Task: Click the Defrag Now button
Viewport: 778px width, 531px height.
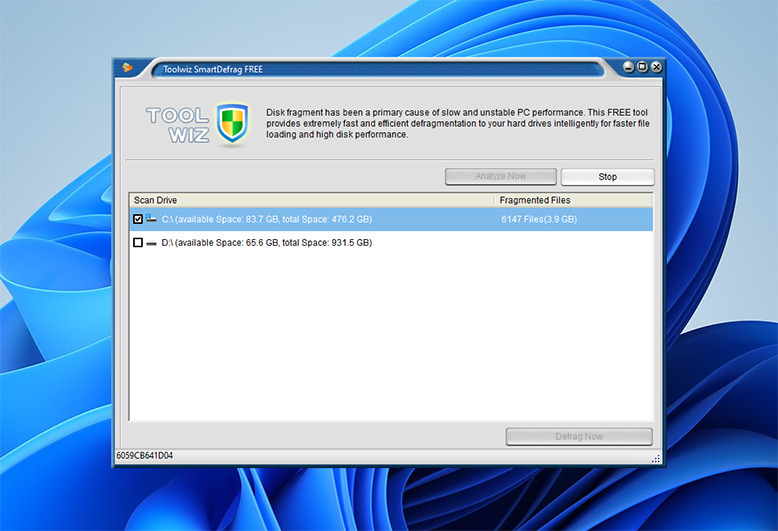Action: [x=579, y=437]
